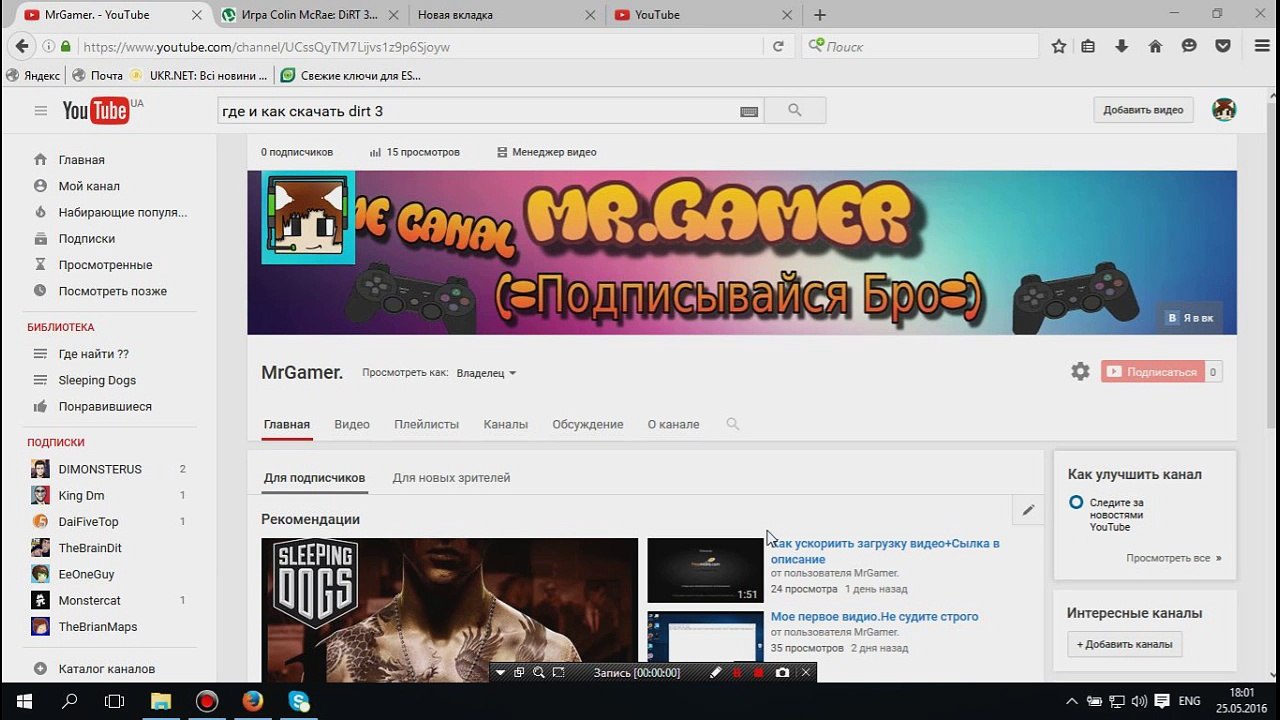This screenshot has height=720, width=1280.
Task: Open the Обсуждение channel tab
Action: click(x=588, y=424)
